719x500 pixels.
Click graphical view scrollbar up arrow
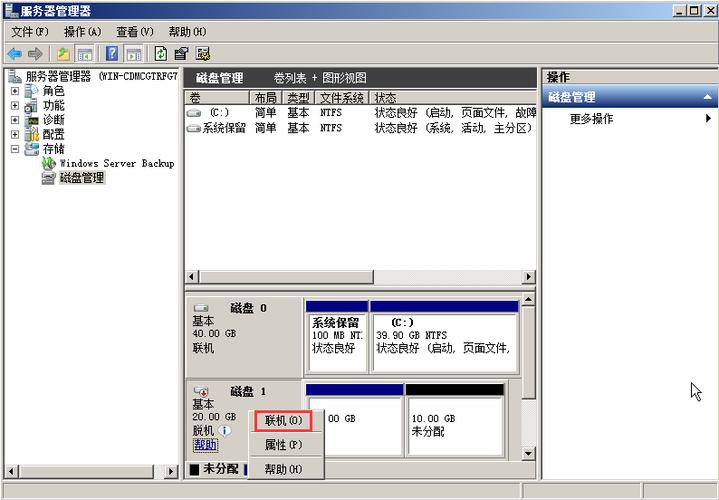tap(528, 300)
